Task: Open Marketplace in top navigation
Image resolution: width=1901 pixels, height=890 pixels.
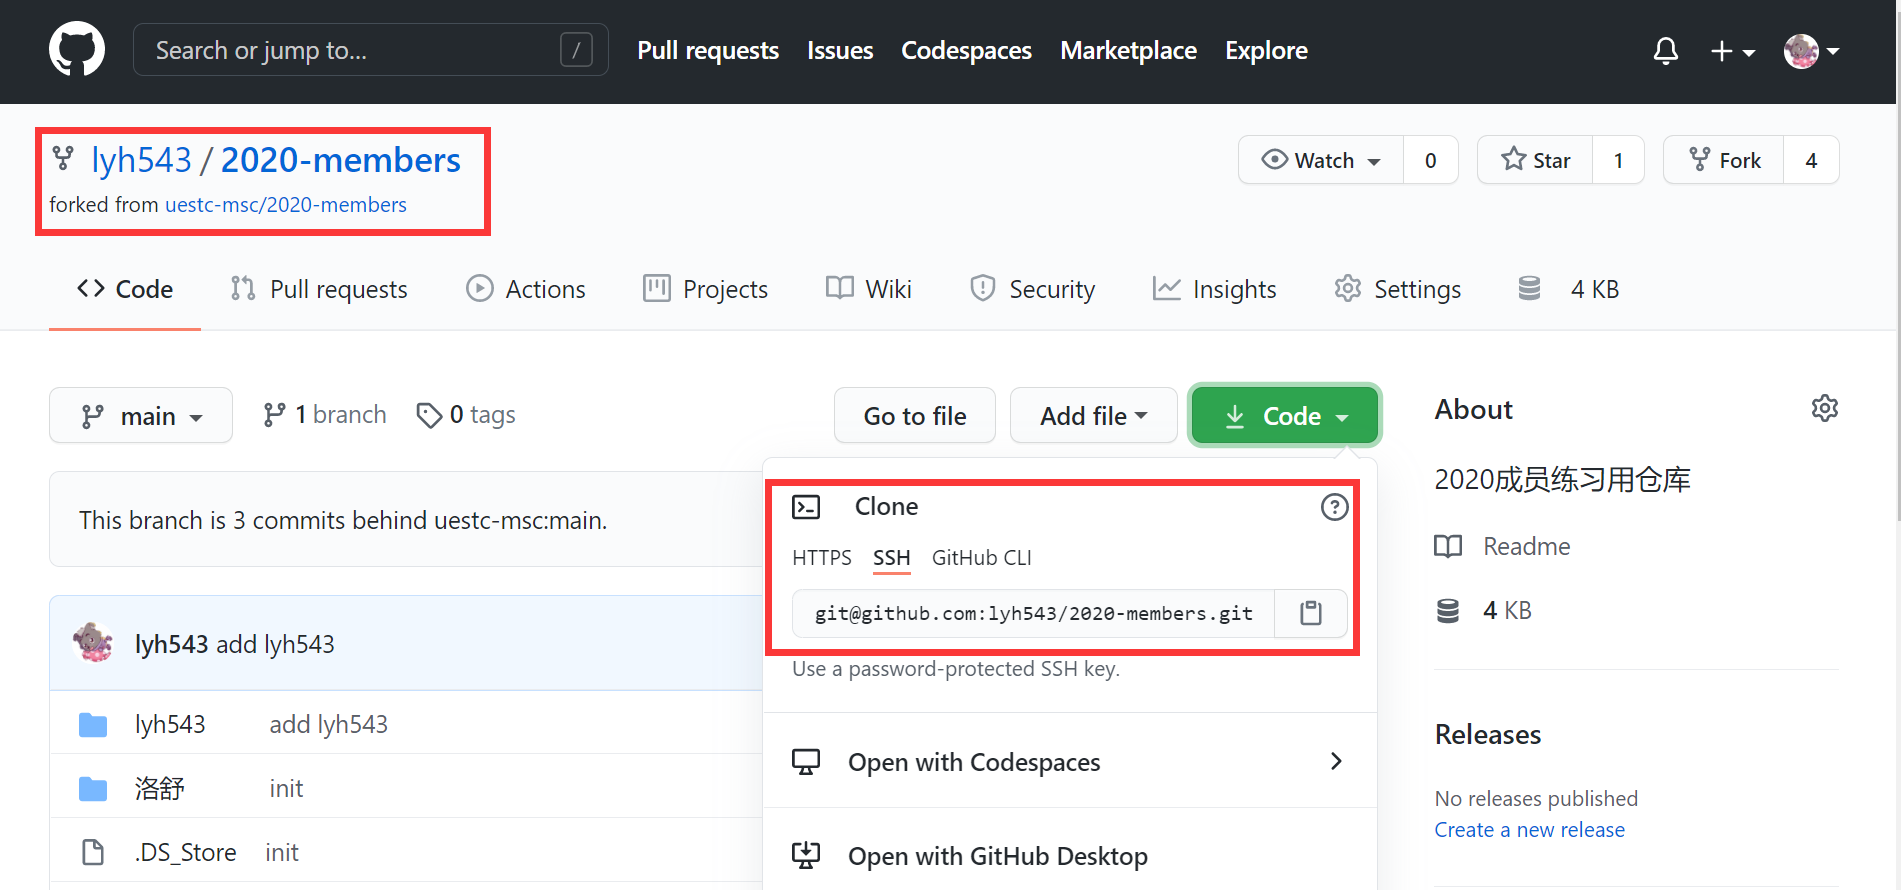Action: pyautogui.click(x=1128, y=50)
